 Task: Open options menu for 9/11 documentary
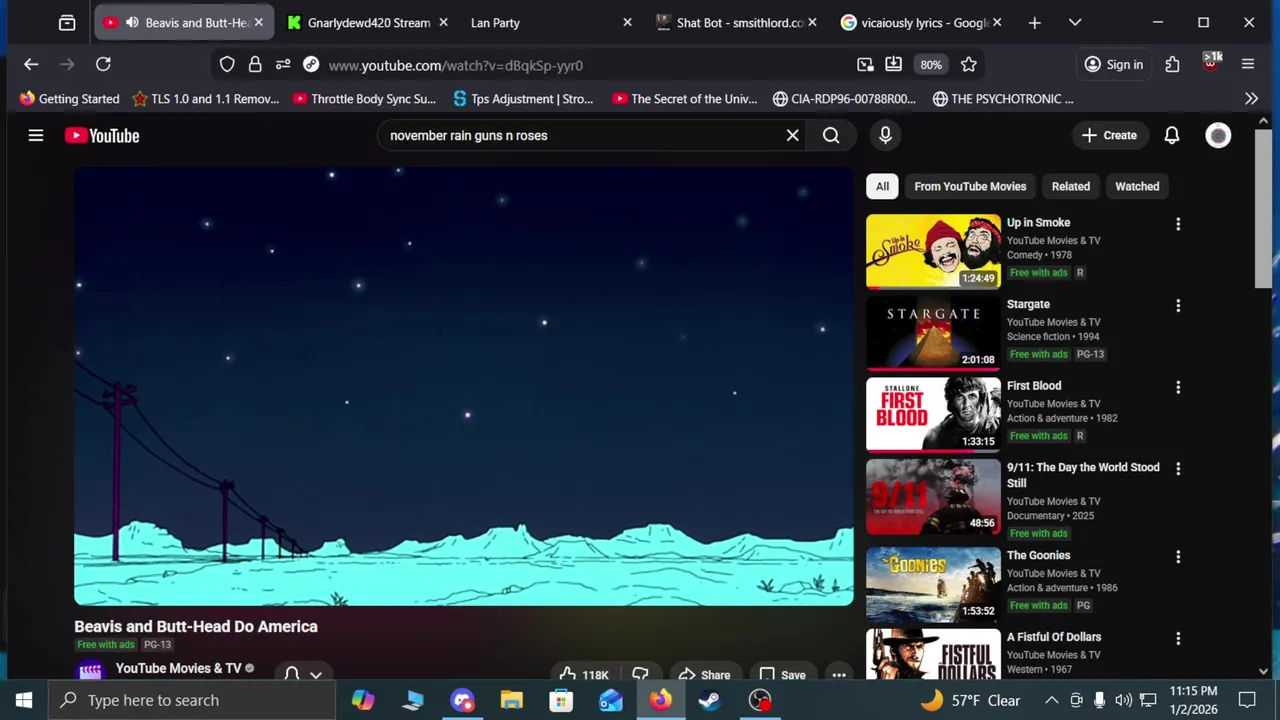pos(1178,468)
